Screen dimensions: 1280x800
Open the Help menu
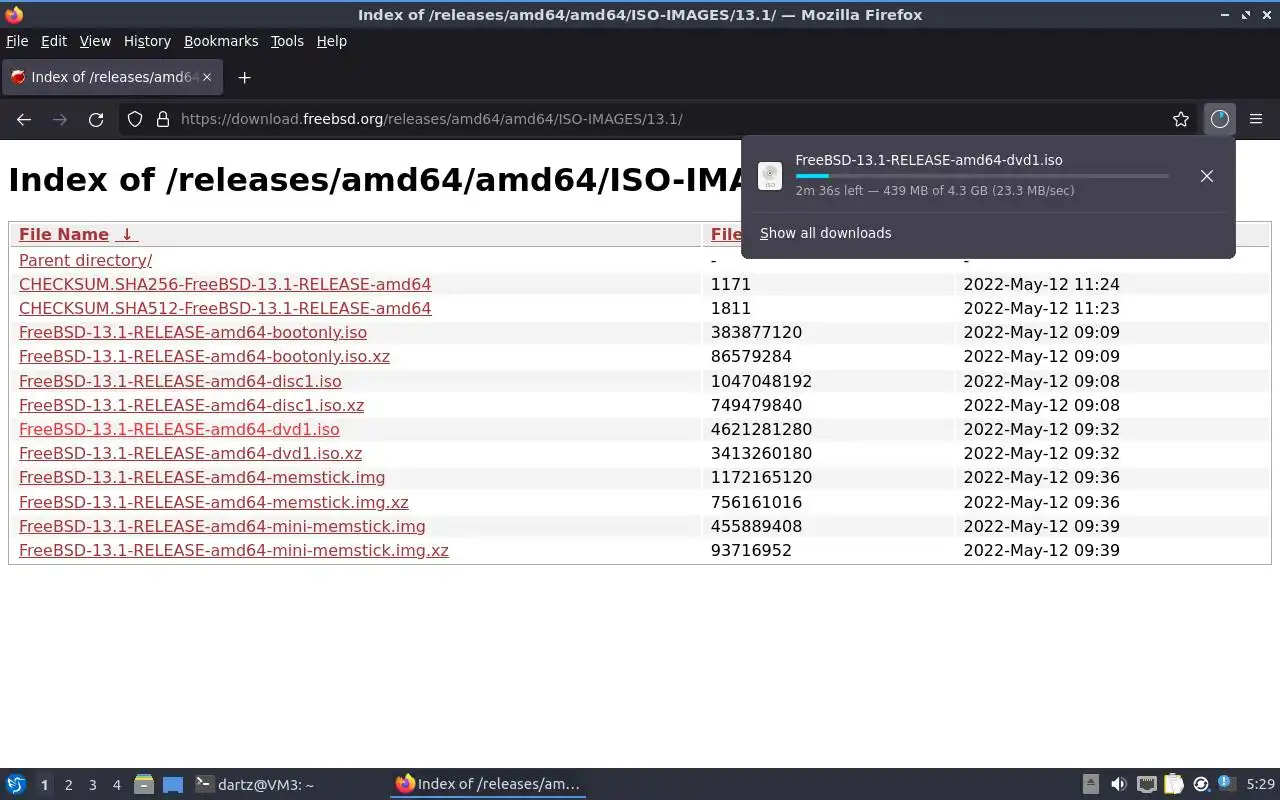tap(332, 41)
